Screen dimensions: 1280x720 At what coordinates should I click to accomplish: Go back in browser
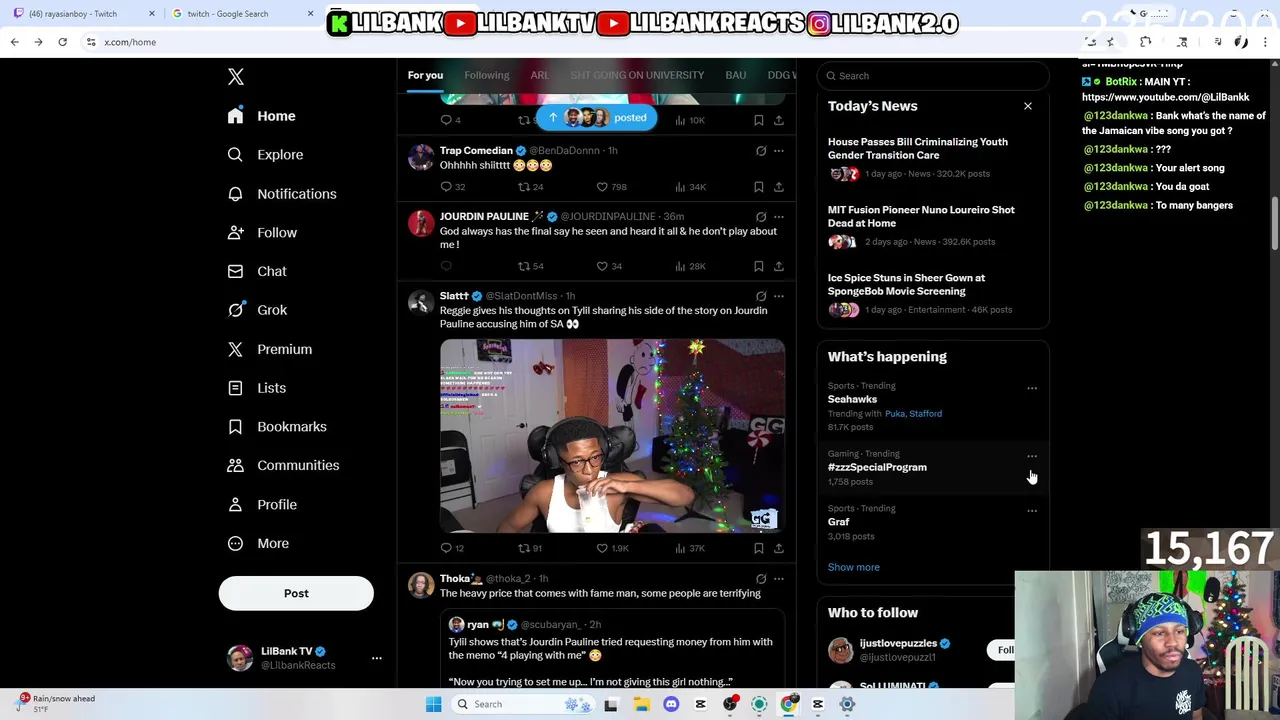tap(15, 42)
